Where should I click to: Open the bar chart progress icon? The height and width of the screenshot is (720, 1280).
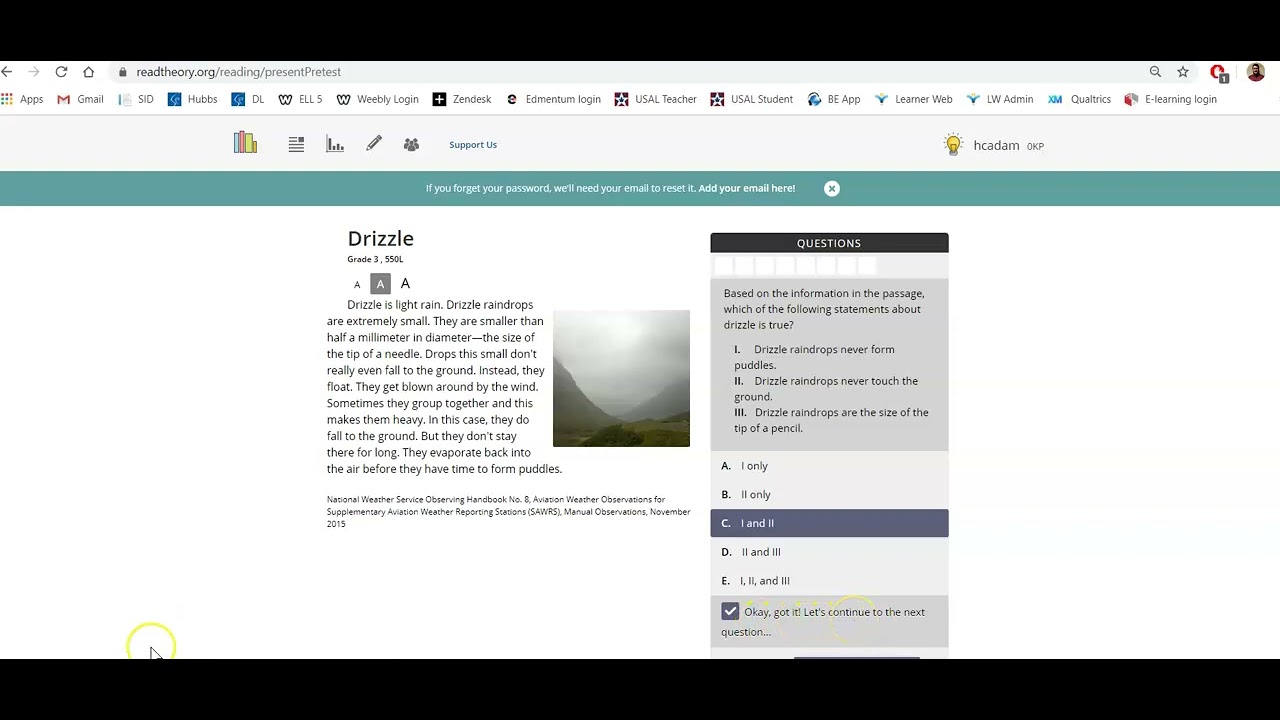(335, 145)
